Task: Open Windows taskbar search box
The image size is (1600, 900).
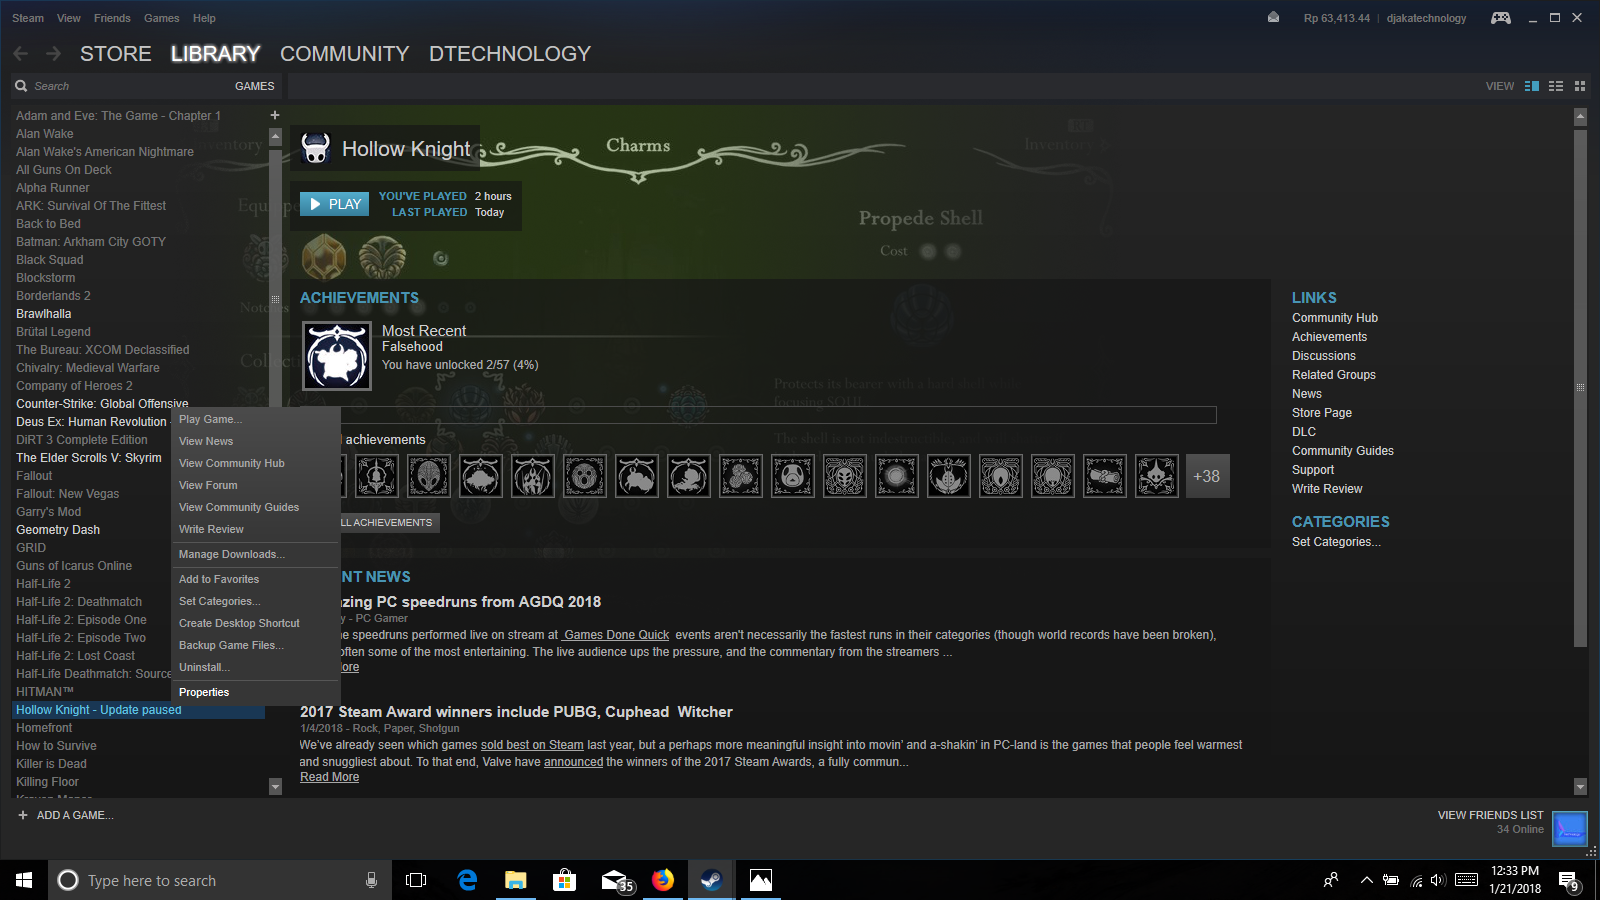Action: [x=218, y=880]
